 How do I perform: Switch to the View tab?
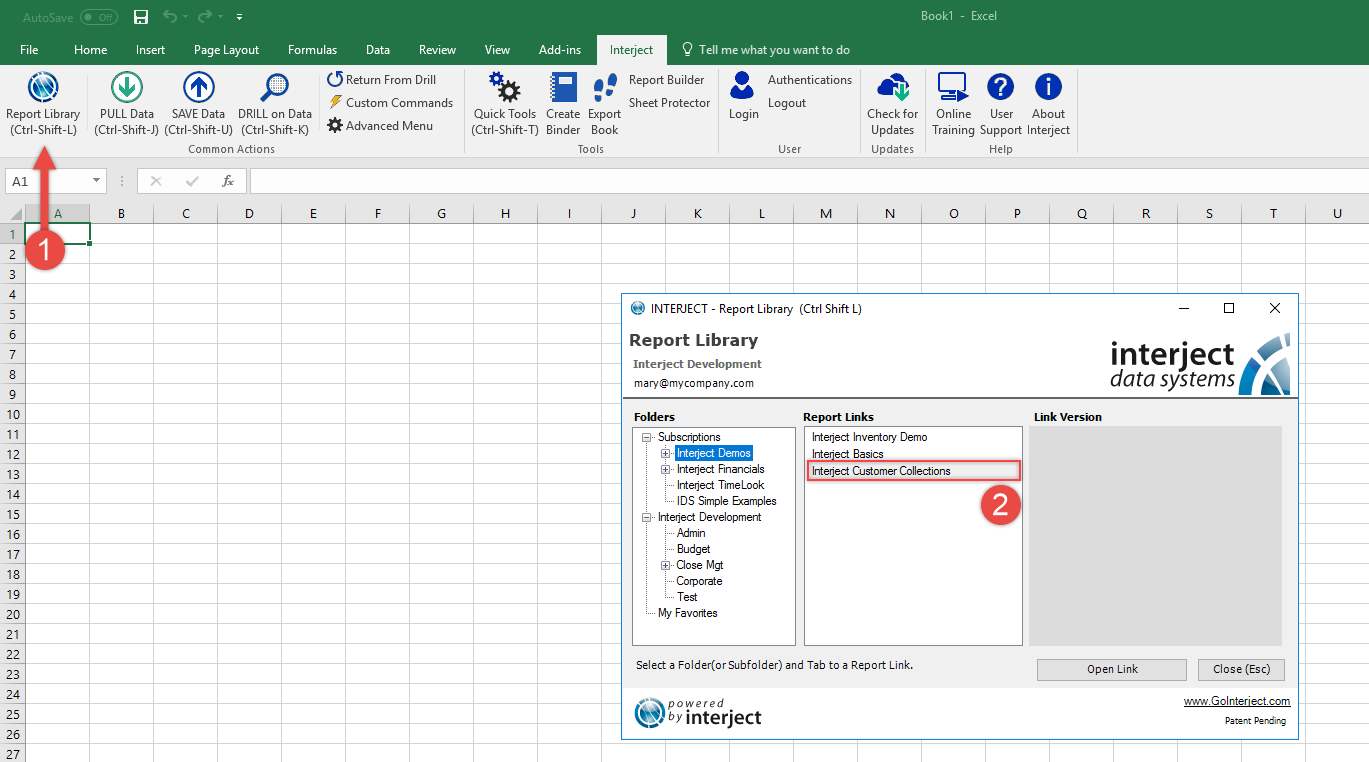[x=497, y=50]
